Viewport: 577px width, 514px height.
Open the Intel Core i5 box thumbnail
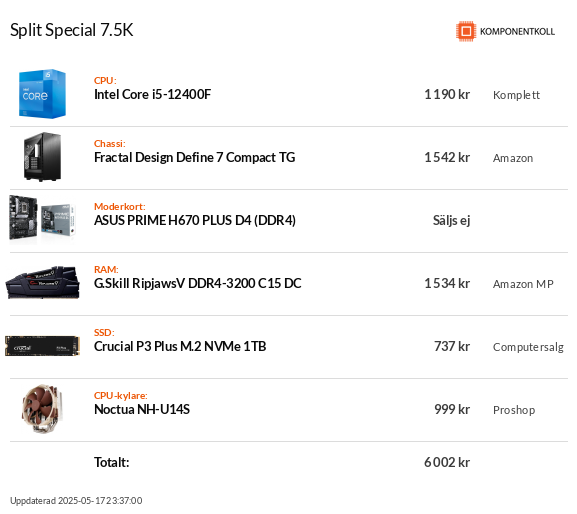point(42,94)
